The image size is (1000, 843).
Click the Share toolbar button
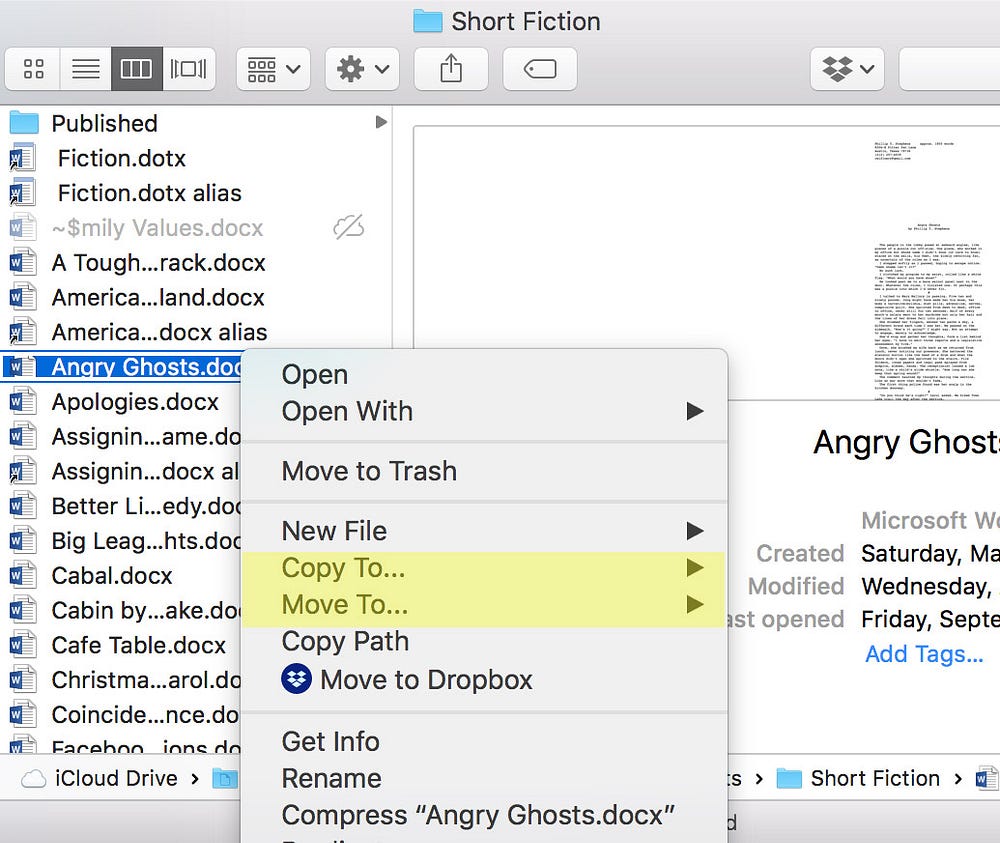point(451,68)
